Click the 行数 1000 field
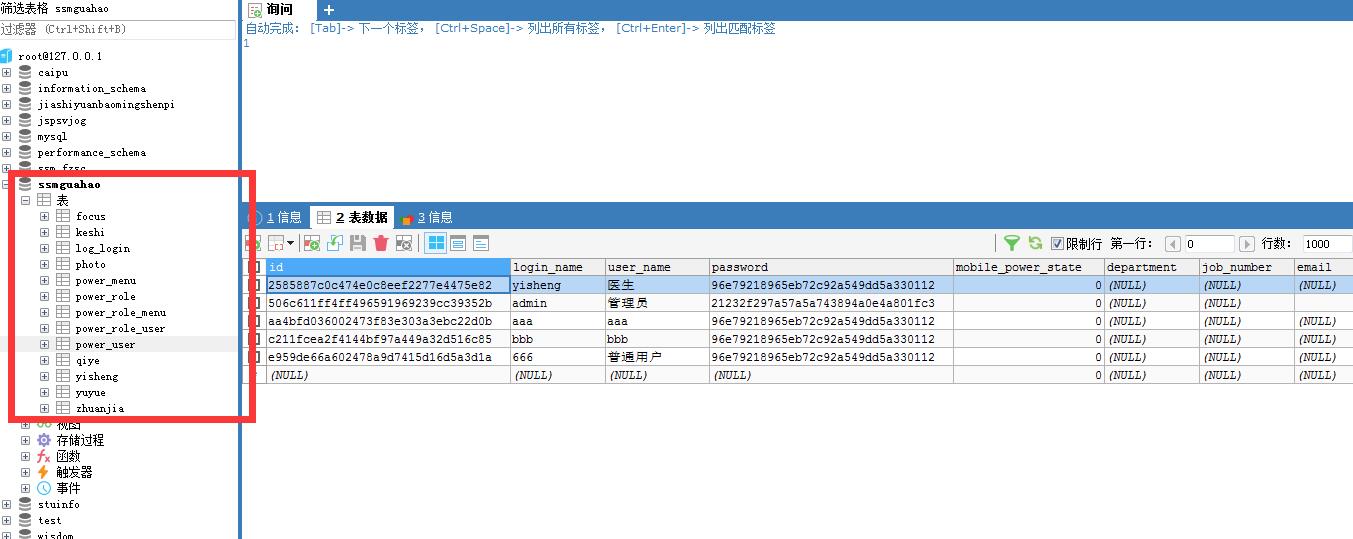Viewport: 1353px width, 539px height. [x=1327, y=244]
